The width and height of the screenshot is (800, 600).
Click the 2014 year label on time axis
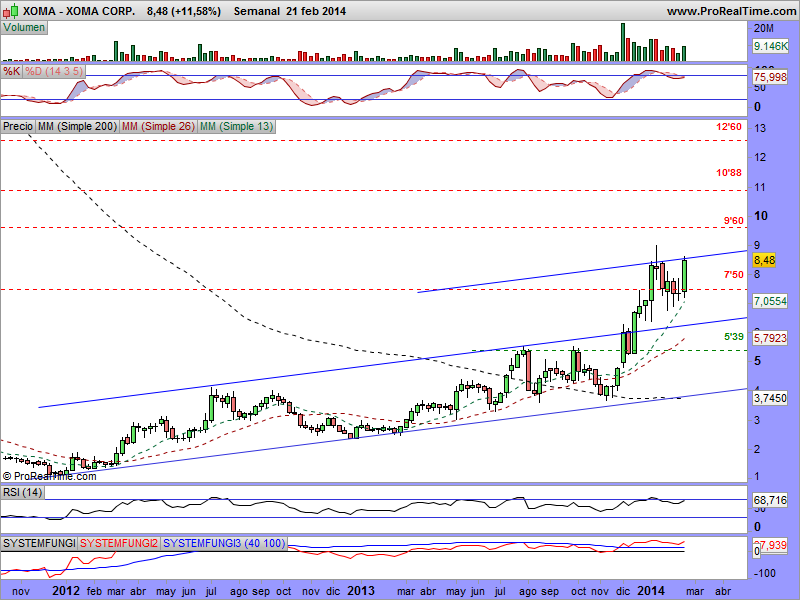[651, 591]
